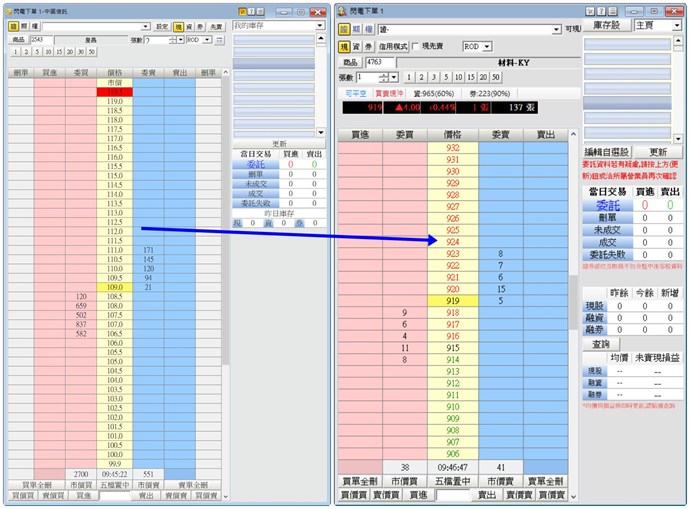Click 買單全刪 button in right window
The image size is (690, 509).
click(x=360, y=481)
